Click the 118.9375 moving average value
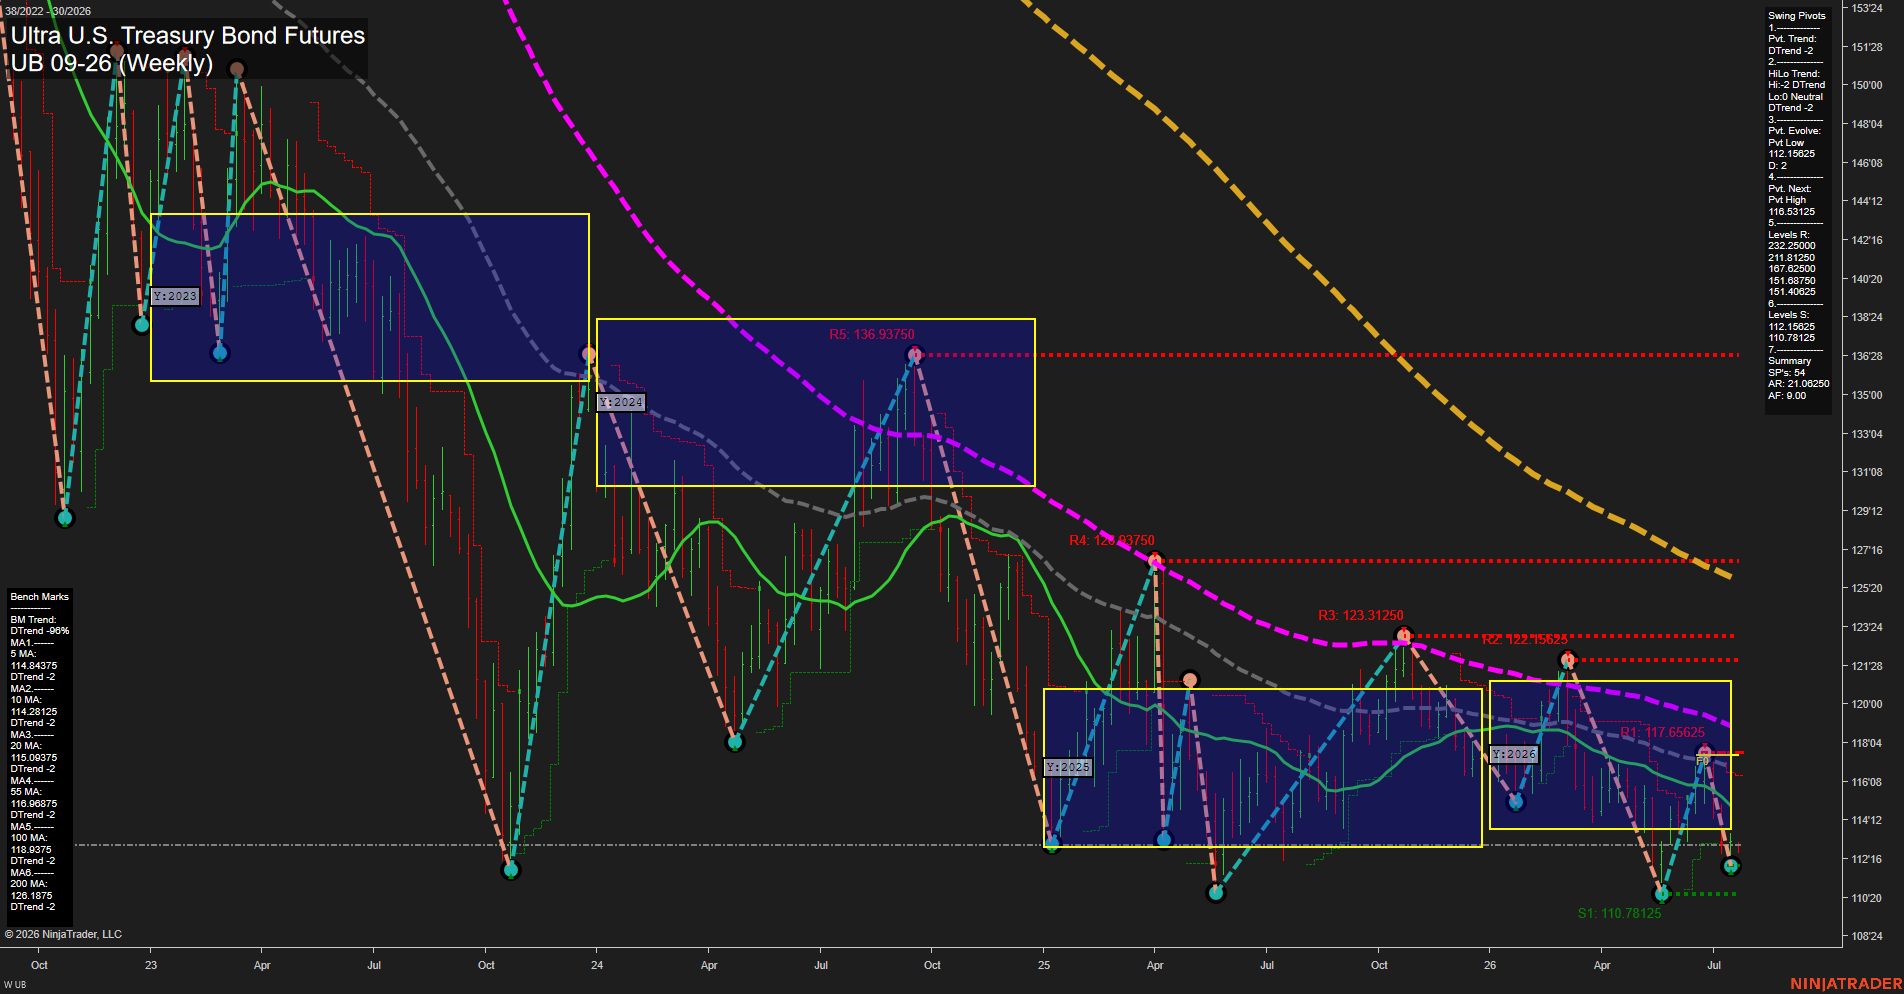This screenshot has height=994, width=1904. tap(31, 850)
